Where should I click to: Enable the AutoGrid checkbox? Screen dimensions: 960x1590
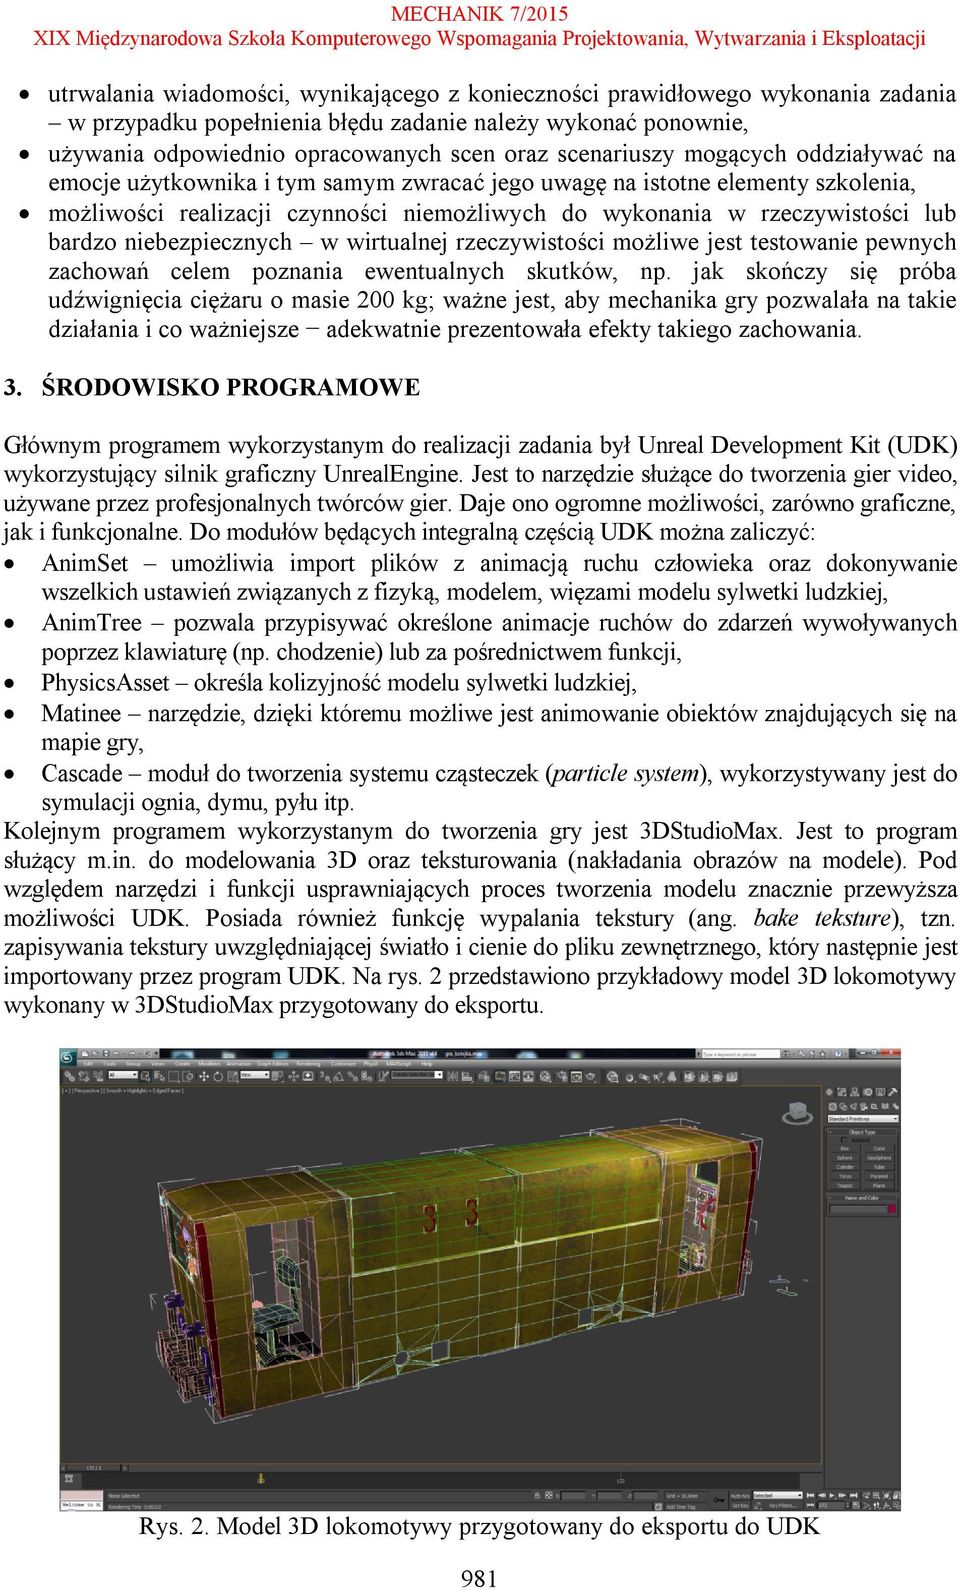844,1140
